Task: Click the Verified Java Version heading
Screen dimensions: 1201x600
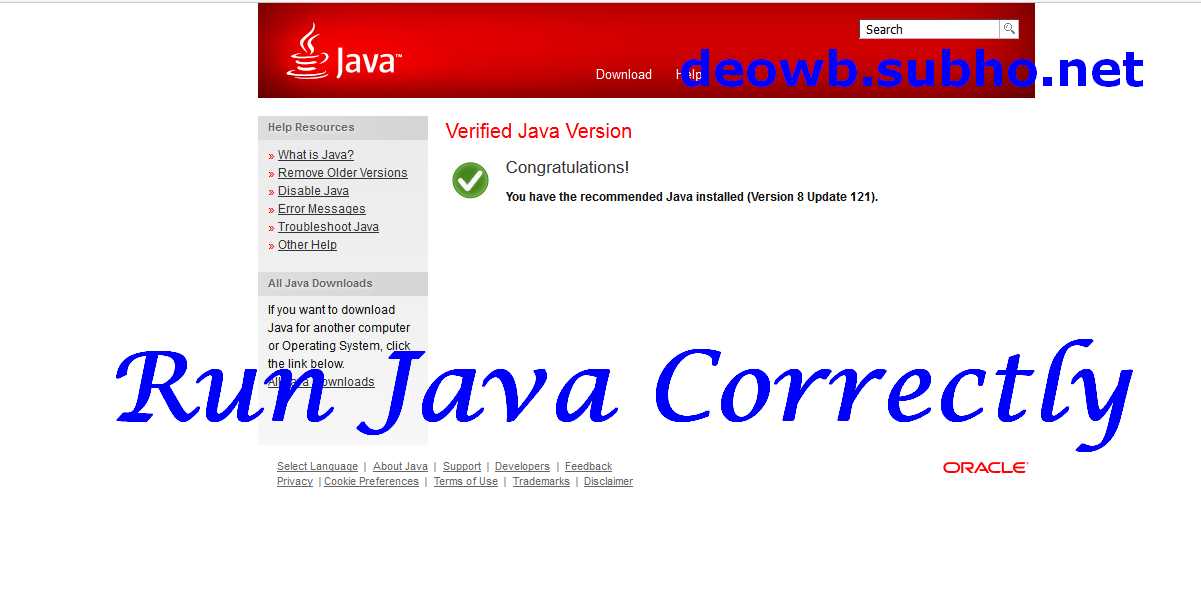Action: pos(538,131)
